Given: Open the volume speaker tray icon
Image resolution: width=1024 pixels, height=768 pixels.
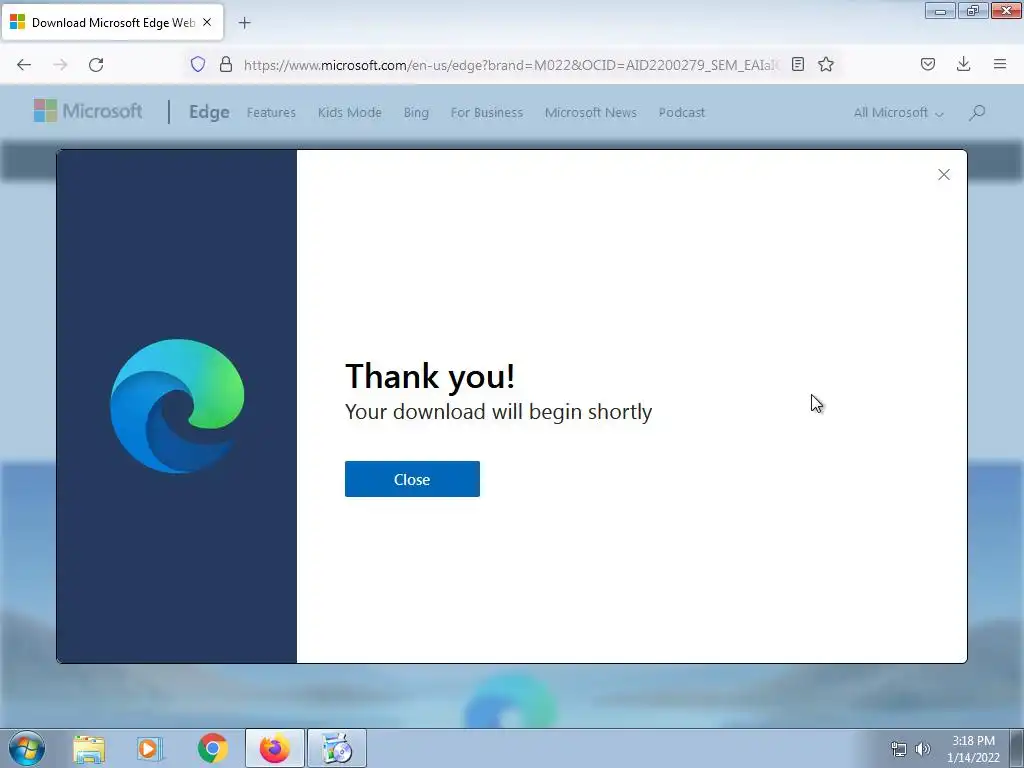Looking at the screenshot, I should coord(922,749).
